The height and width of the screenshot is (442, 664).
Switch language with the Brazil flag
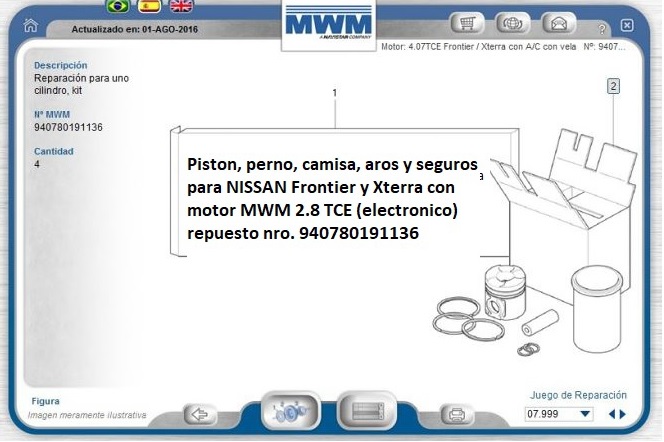coord(117,6)
